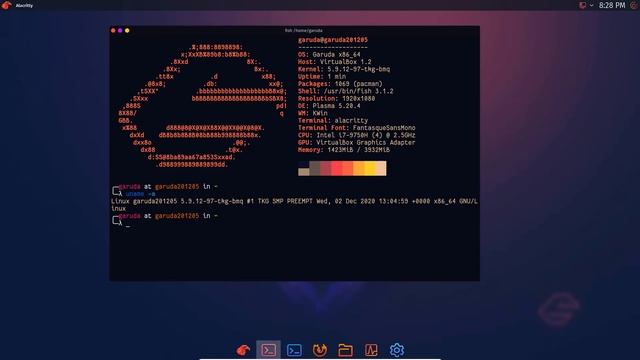Click the 'Packages: 1069 (pacman)' line
The height and width of the screenshot is (360, 640).
point(340,84)
